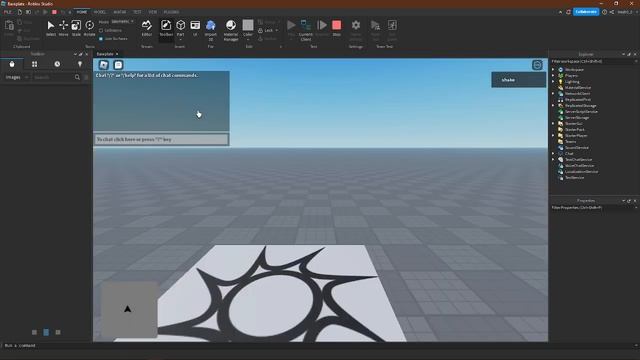
Task: Choose the Select tool in the ribbon
Action: [x=51, y=28]
